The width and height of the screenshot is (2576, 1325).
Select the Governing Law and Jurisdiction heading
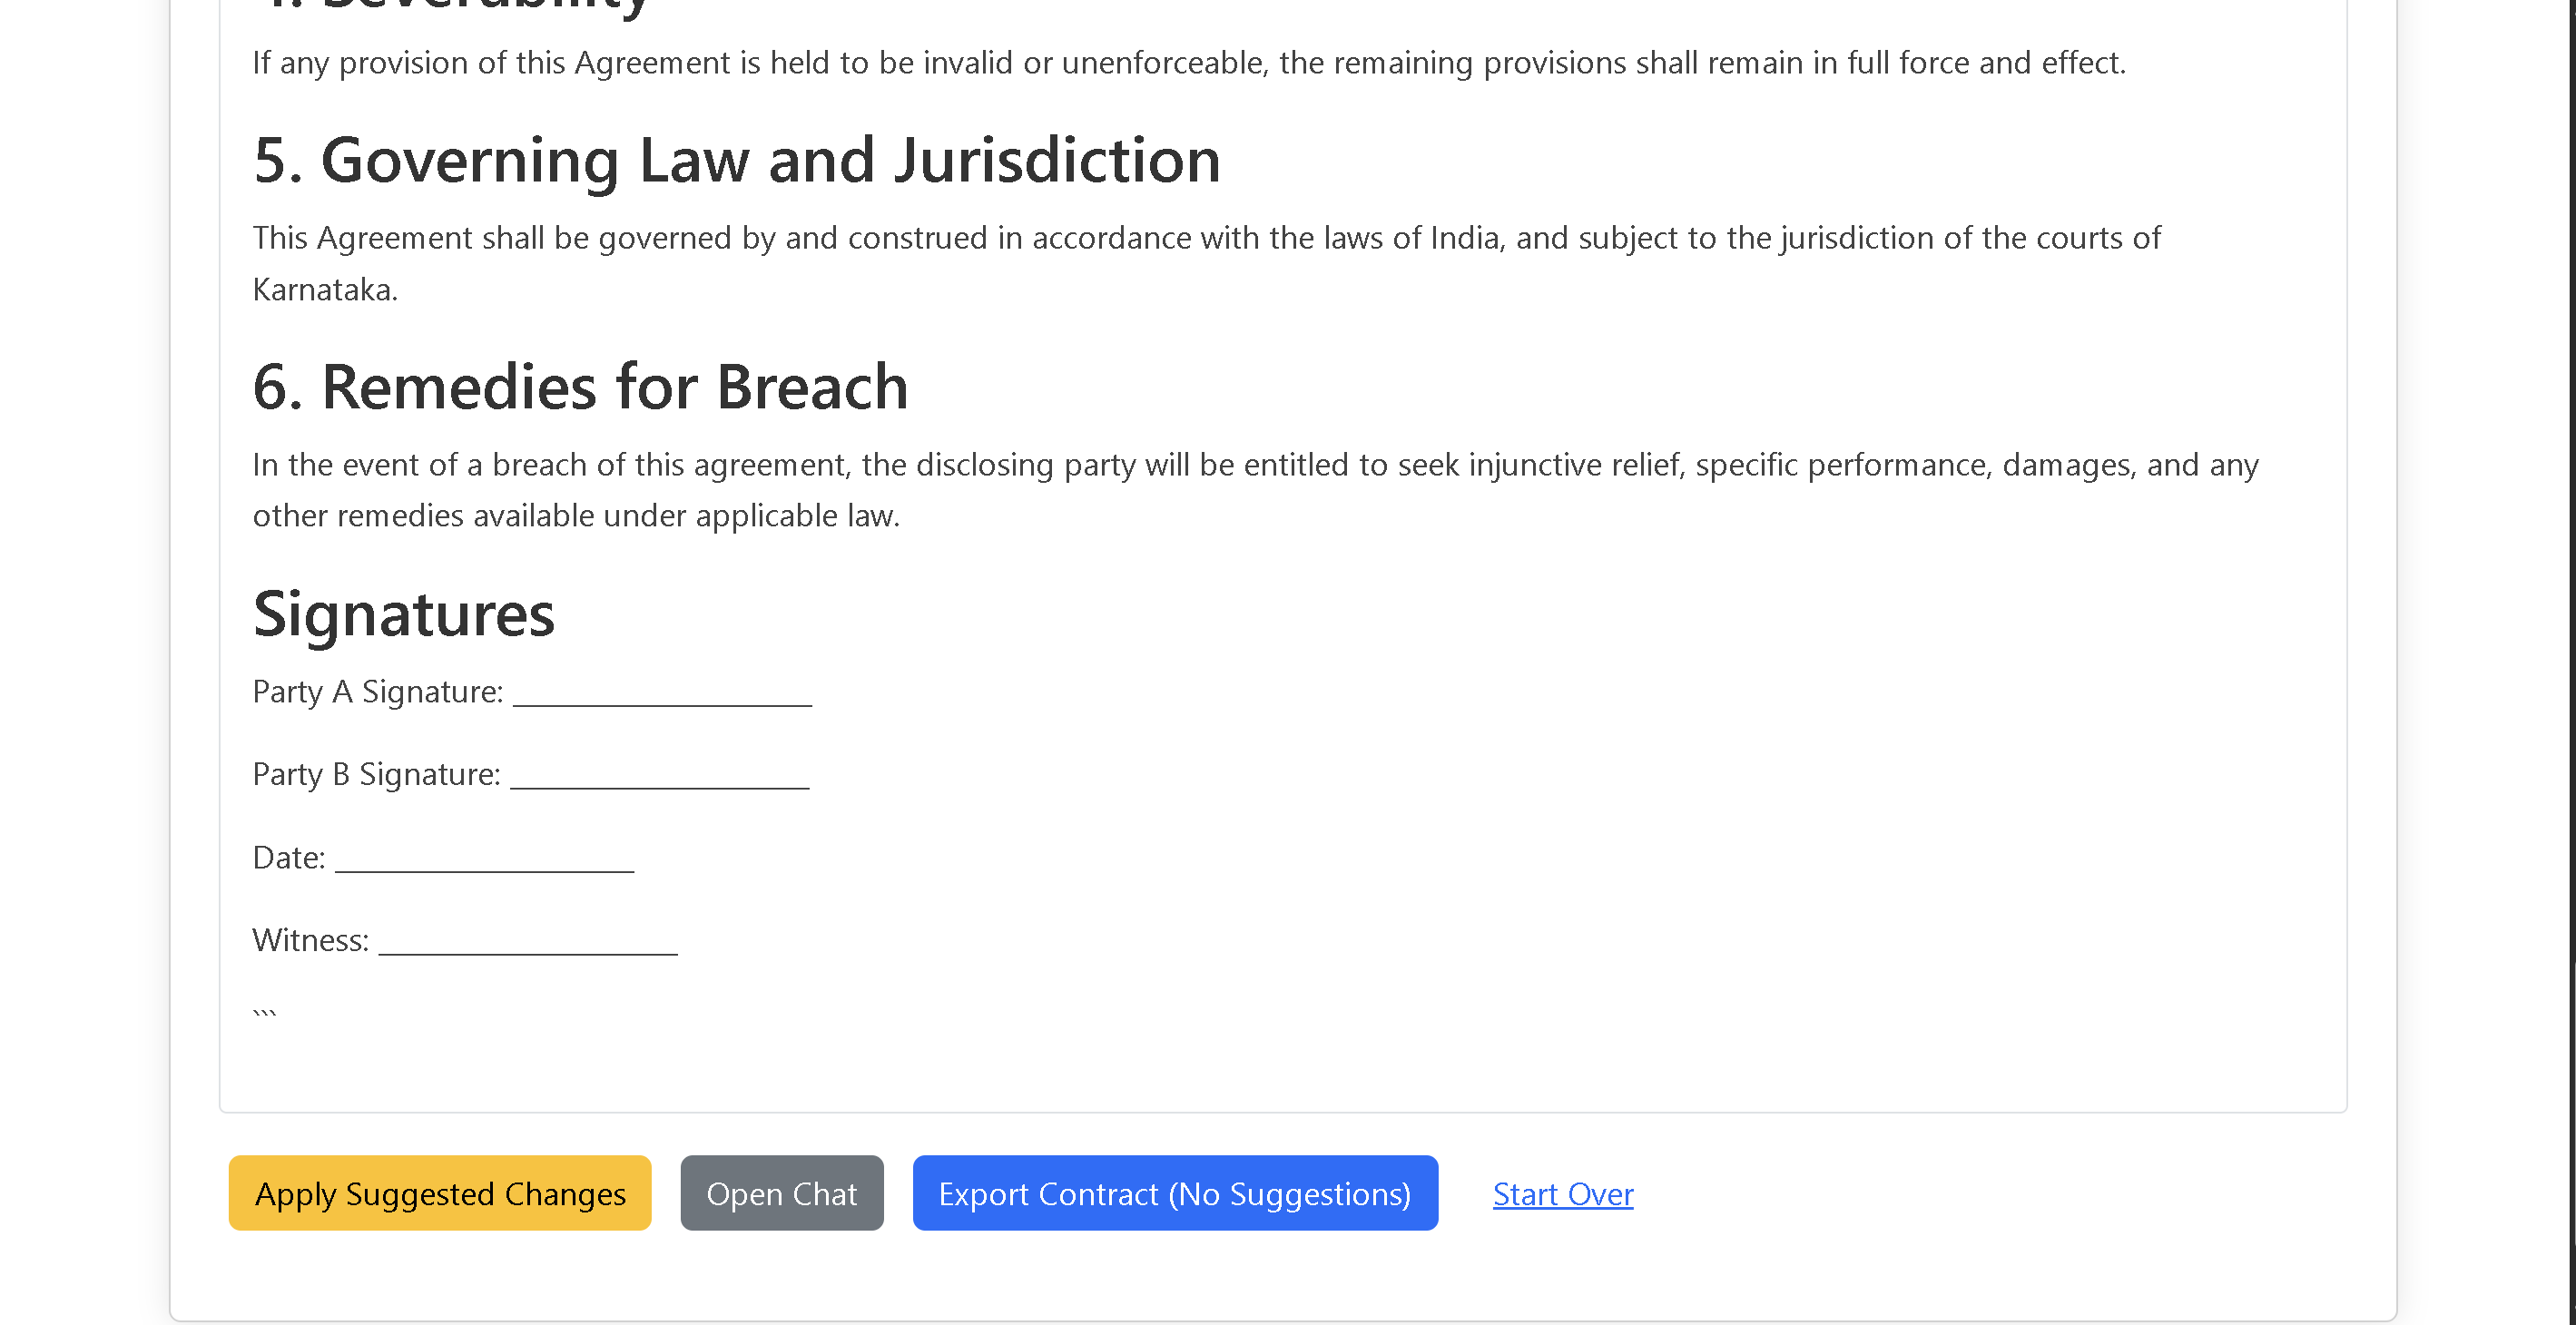737,161
